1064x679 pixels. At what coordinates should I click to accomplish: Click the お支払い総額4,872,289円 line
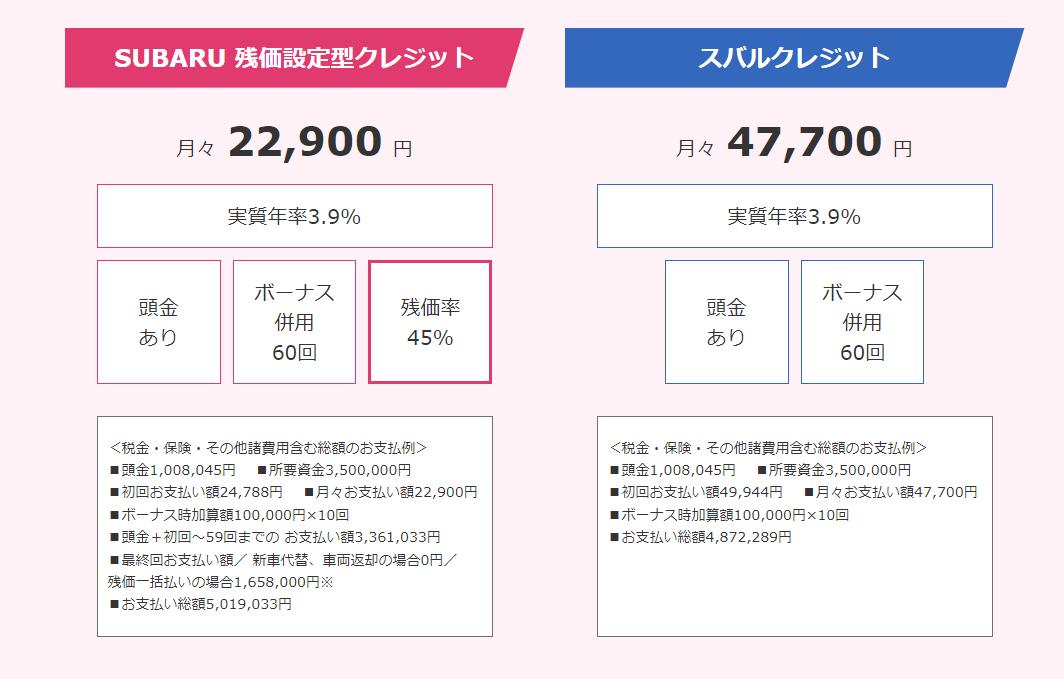point(701,537)
